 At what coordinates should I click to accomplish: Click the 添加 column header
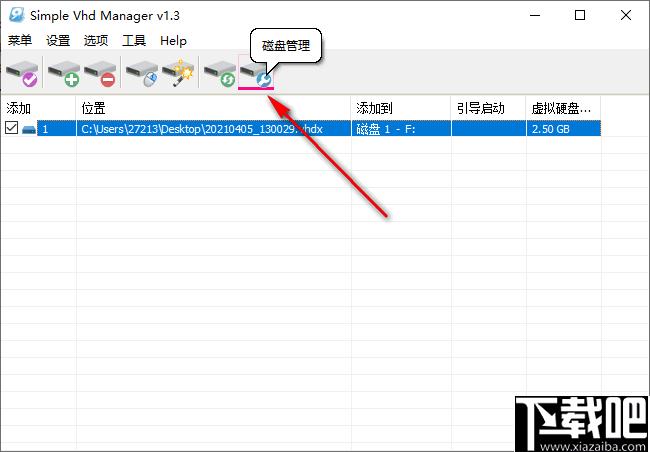coord(39,108)
